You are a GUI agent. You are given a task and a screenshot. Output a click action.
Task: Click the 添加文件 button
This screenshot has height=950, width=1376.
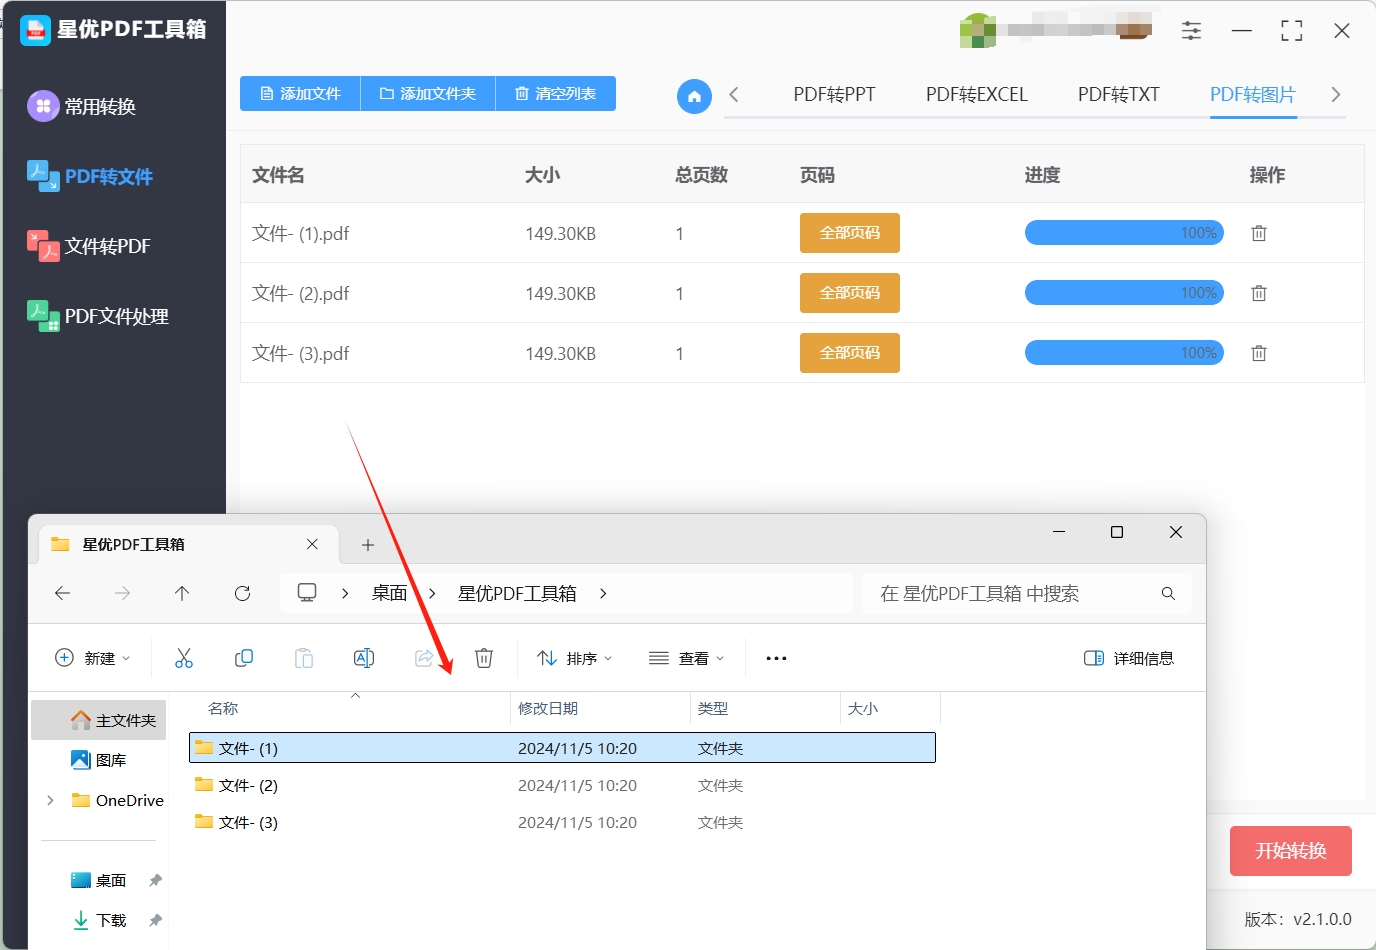[x=300, y=93]
